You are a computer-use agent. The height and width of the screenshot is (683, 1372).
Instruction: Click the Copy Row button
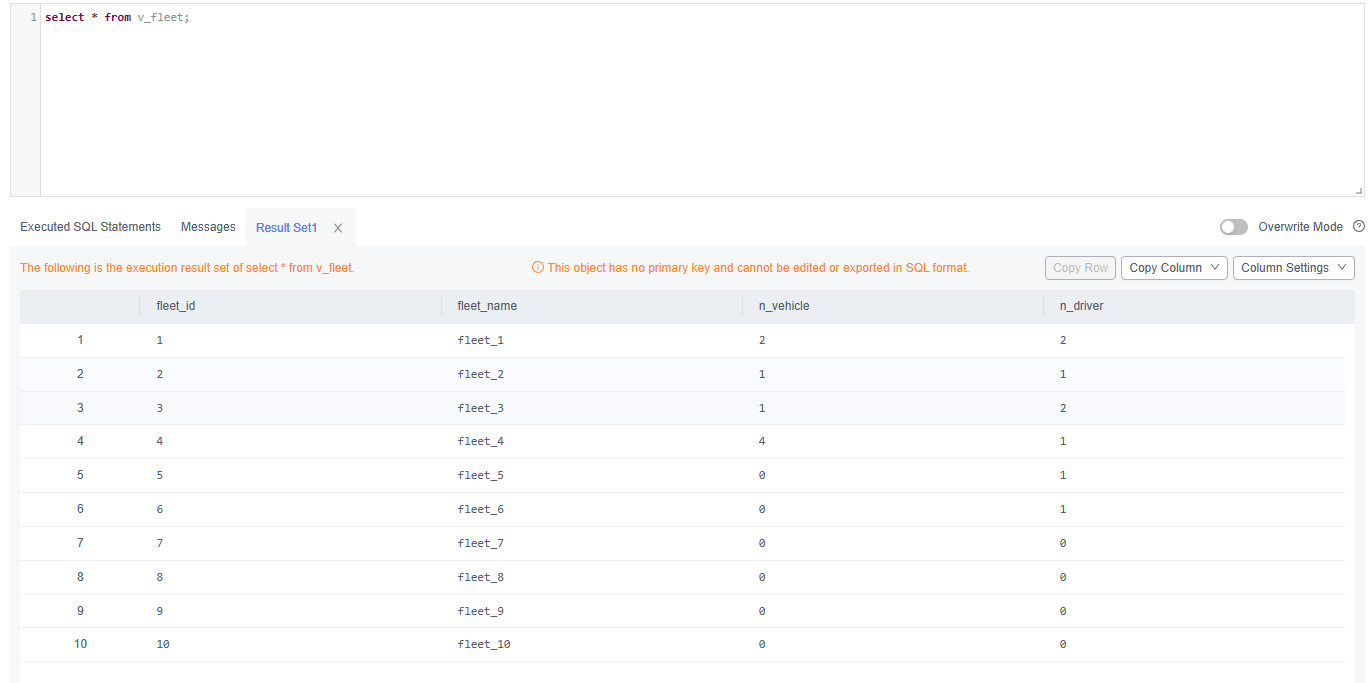tap(1080, 268)
